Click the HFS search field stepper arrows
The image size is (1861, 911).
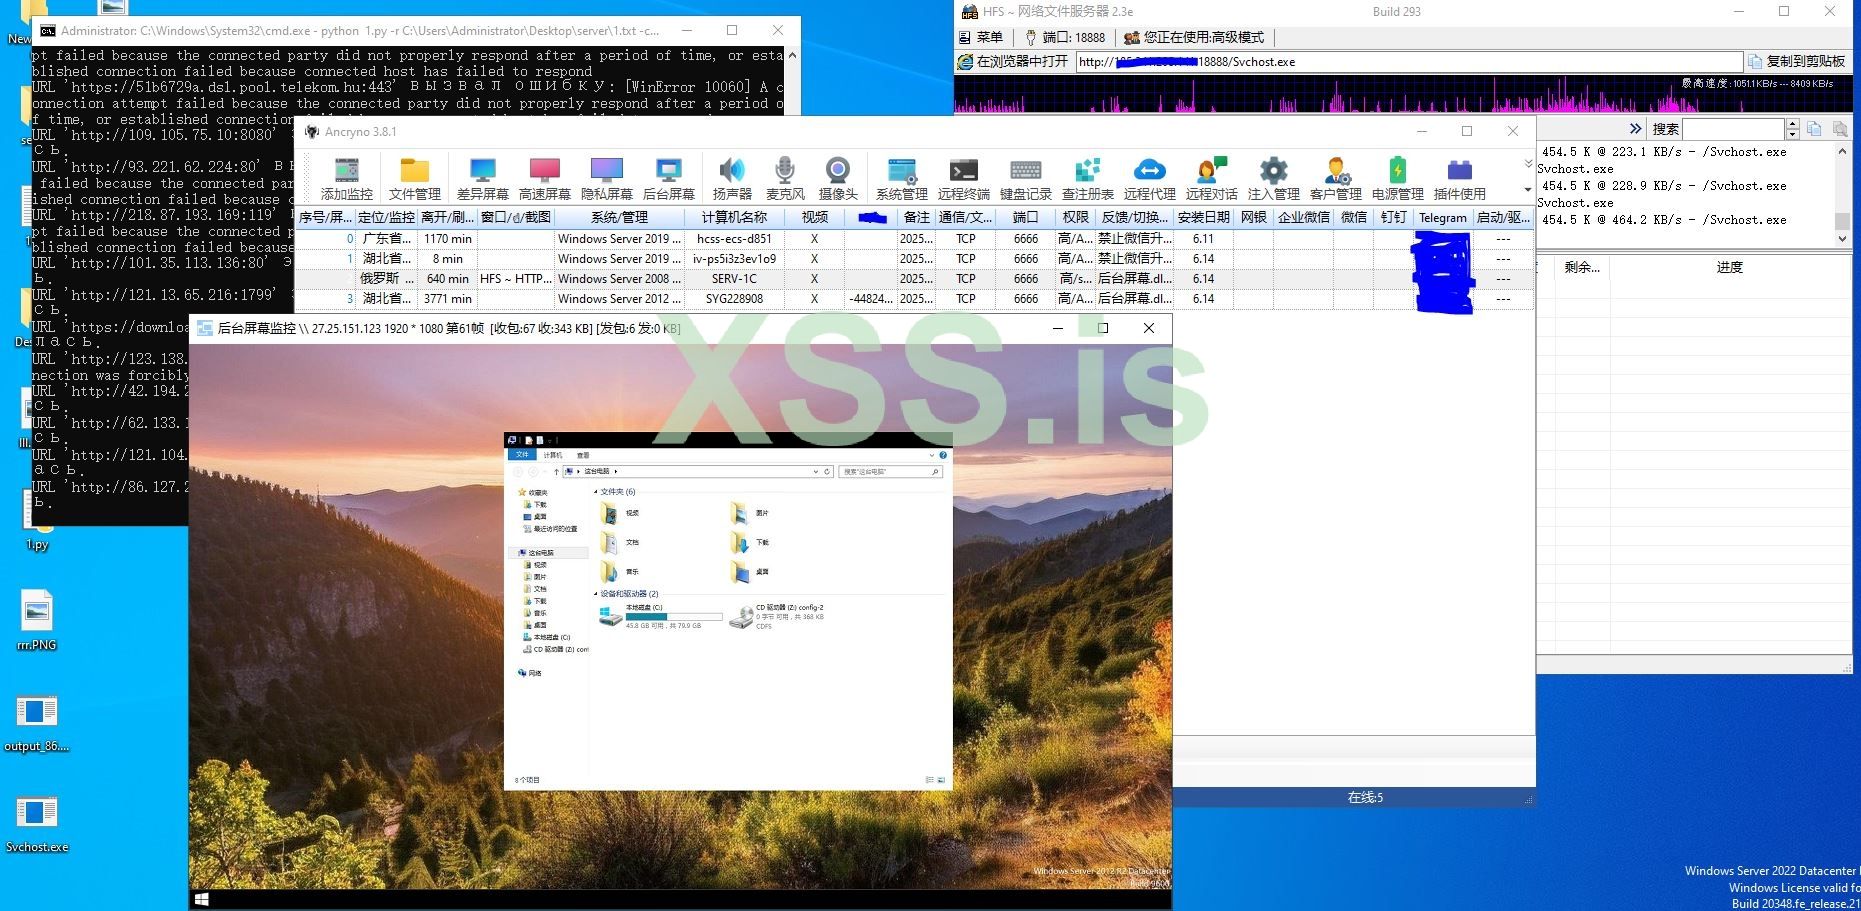pos(1792,129)
